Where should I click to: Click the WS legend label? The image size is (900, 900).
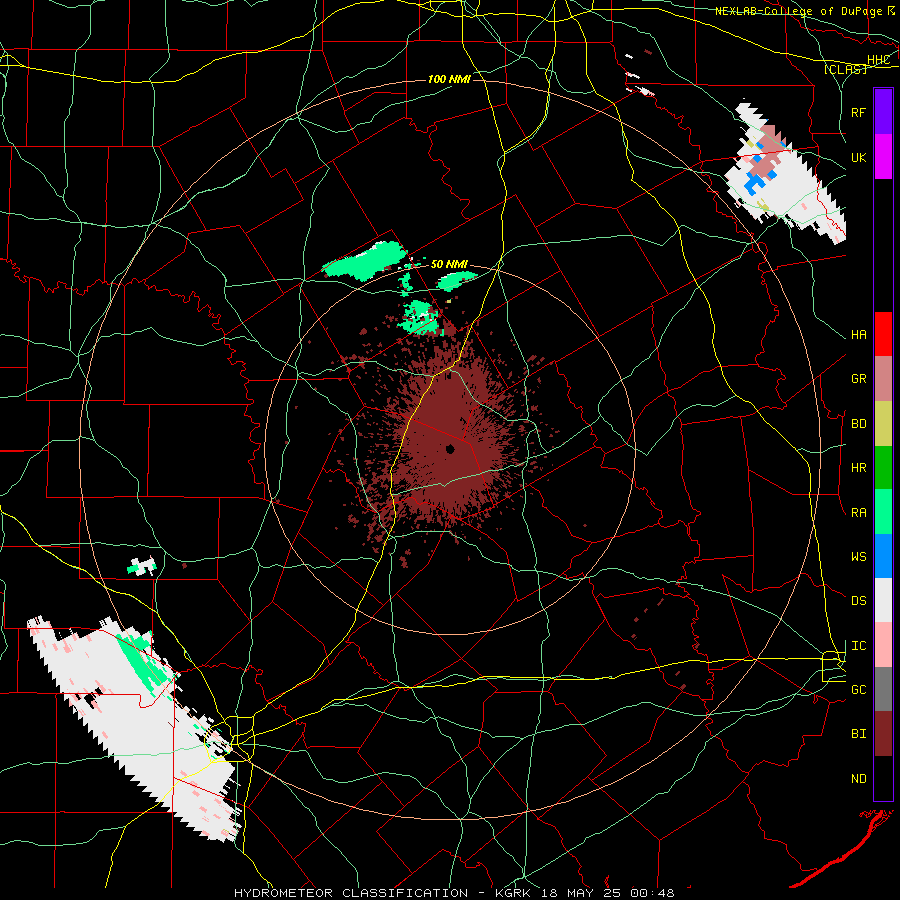(858, 557)
